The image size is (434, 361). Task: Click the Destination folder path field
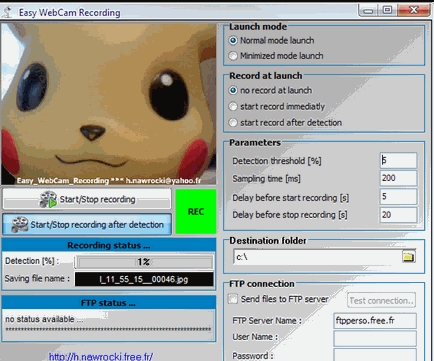[317, 257]
